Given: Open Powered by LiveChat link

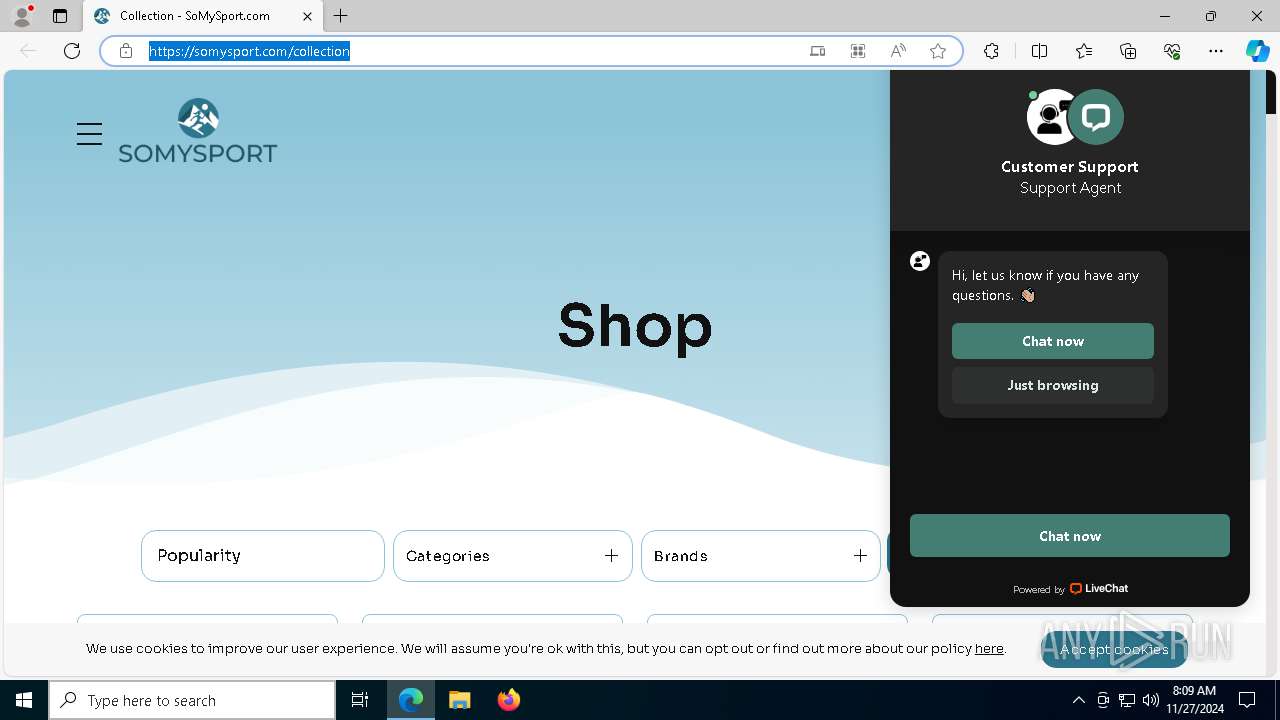Looking at the screenshot, I should tap(1070, 589).
